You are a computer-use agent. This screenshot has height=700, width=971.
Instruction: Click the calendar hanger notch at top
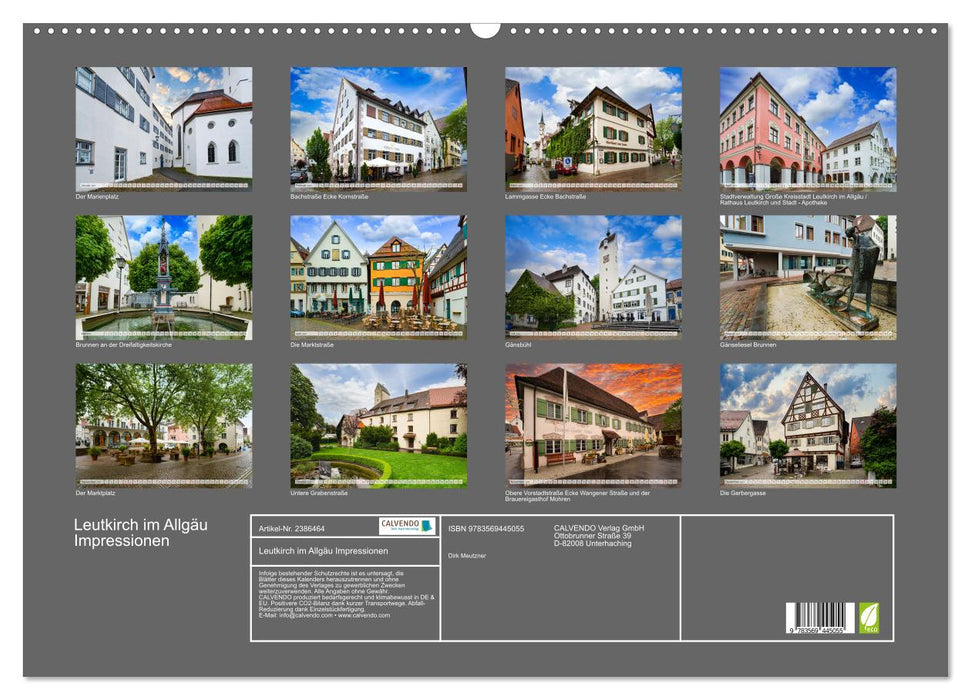485,30
